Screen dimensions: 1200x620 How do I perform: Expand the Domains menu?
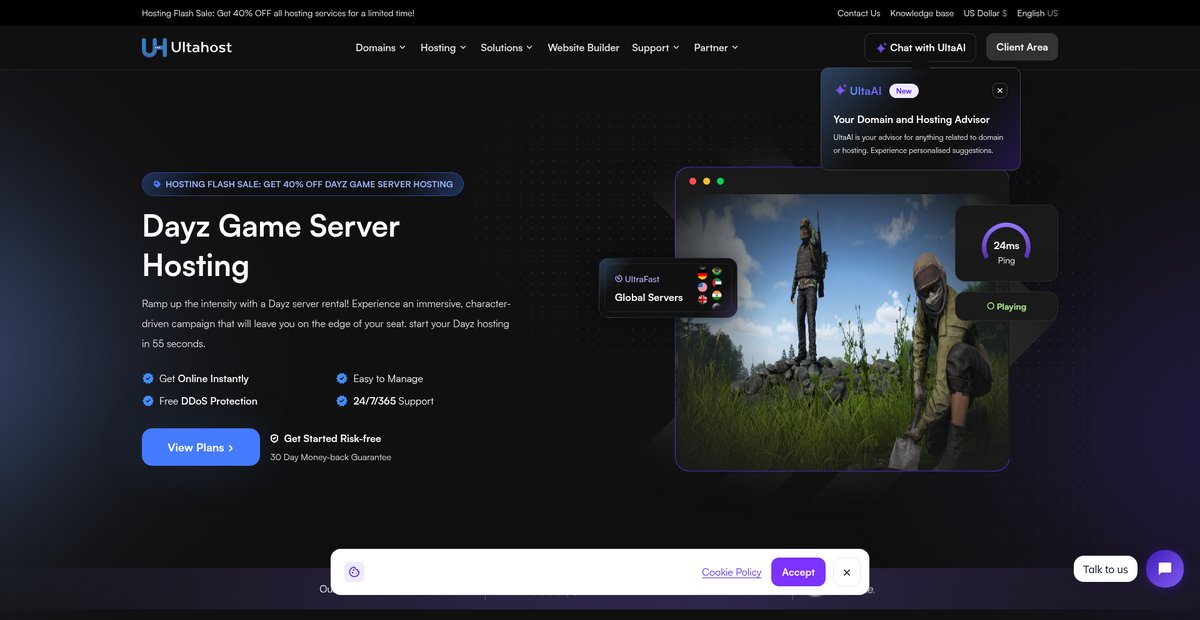(x=380, y=47)
